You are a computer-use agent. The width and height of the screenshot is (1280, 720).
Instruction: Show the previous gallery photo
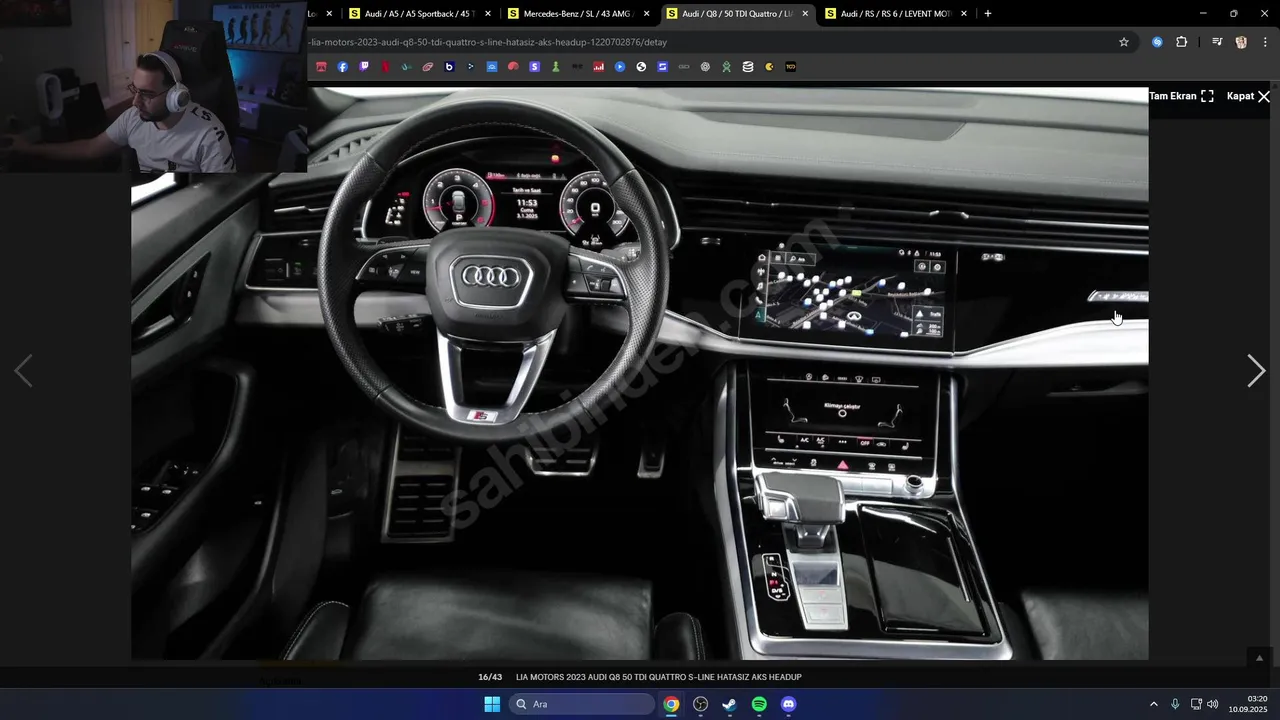click(x=23, y=371)
